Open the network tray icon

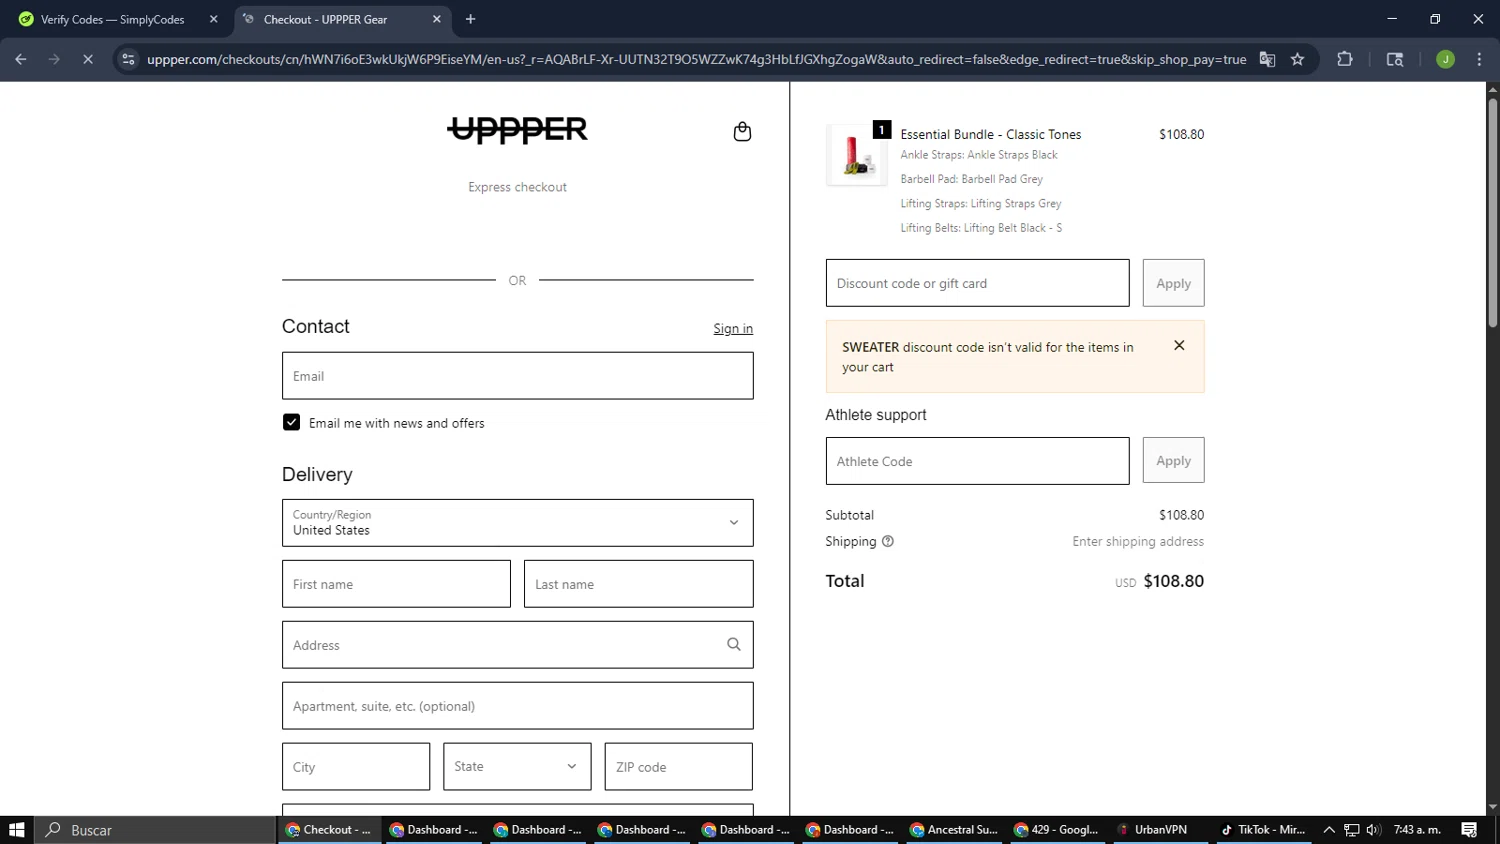coord(1351,830)
